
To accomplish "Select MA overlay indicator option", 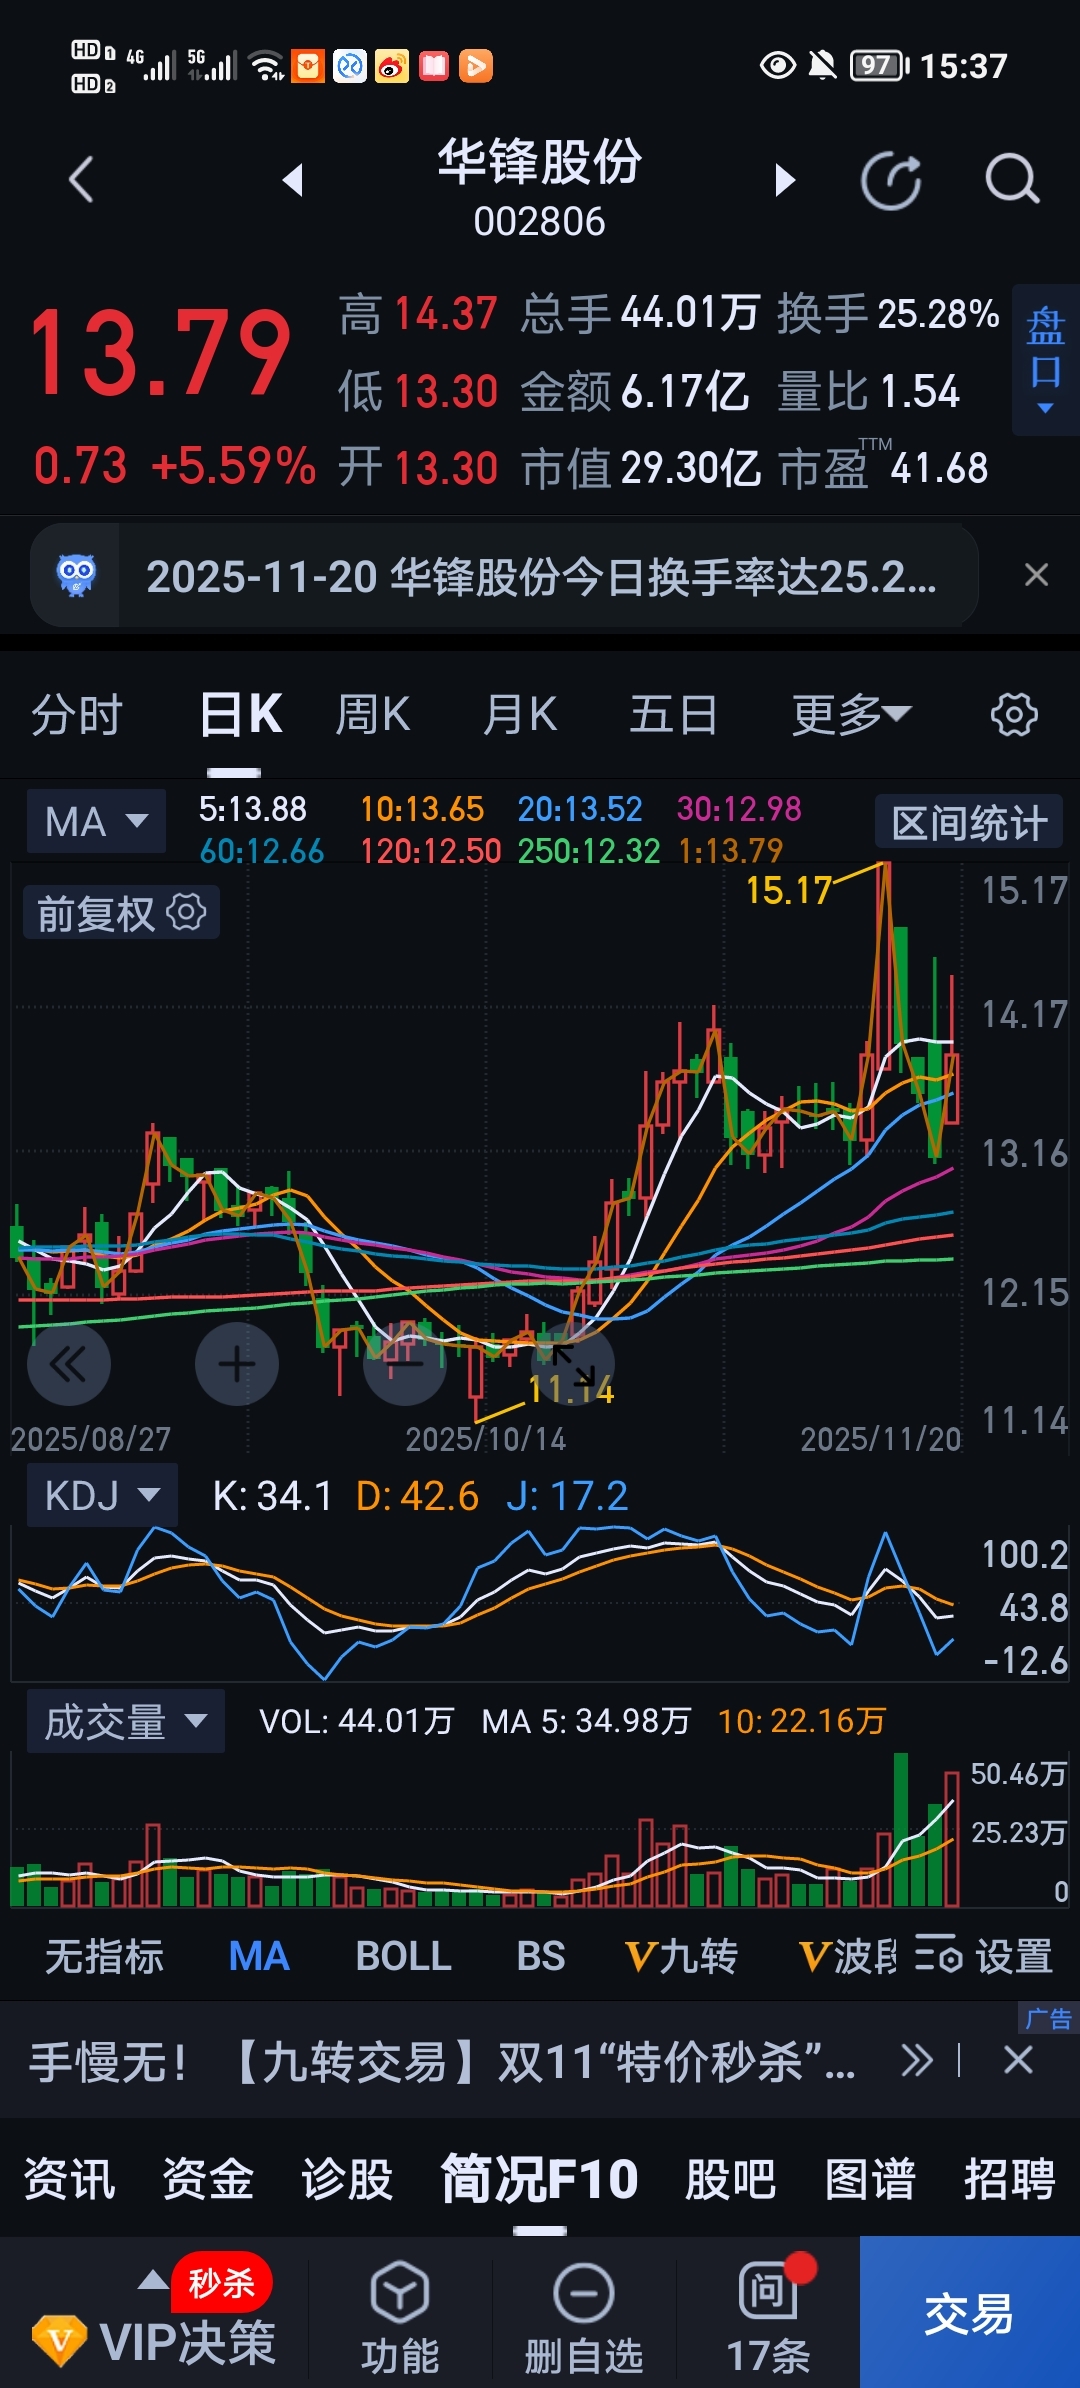I will click(x=259, y=1955).
